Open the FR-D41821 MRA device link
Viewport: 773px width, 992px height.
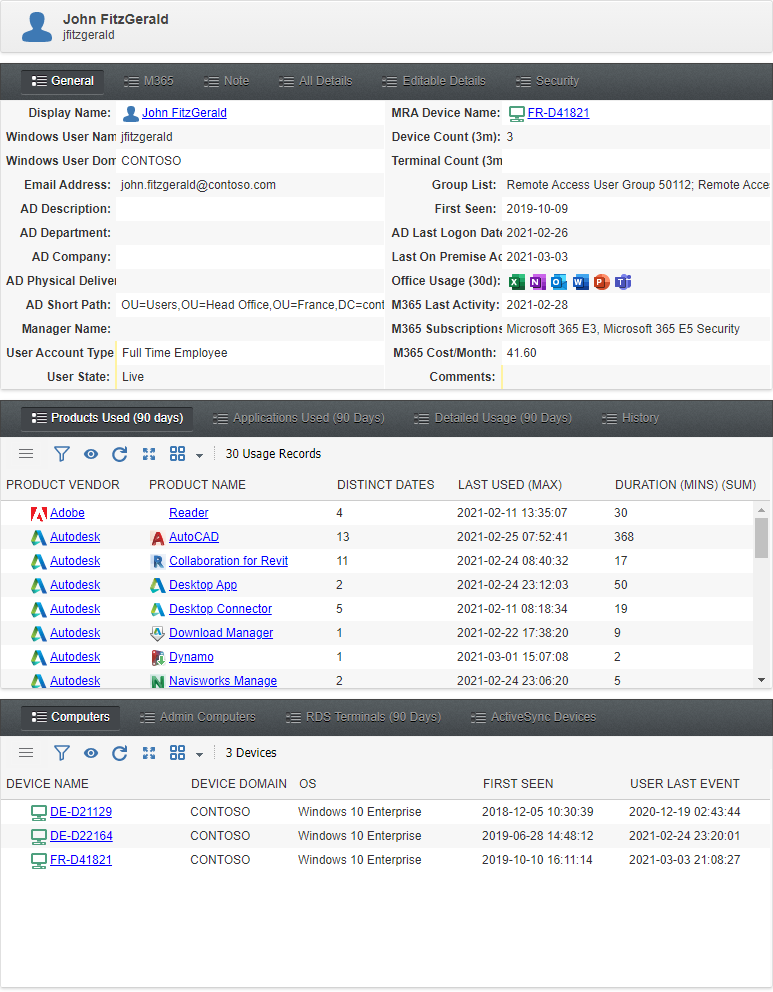559,113
